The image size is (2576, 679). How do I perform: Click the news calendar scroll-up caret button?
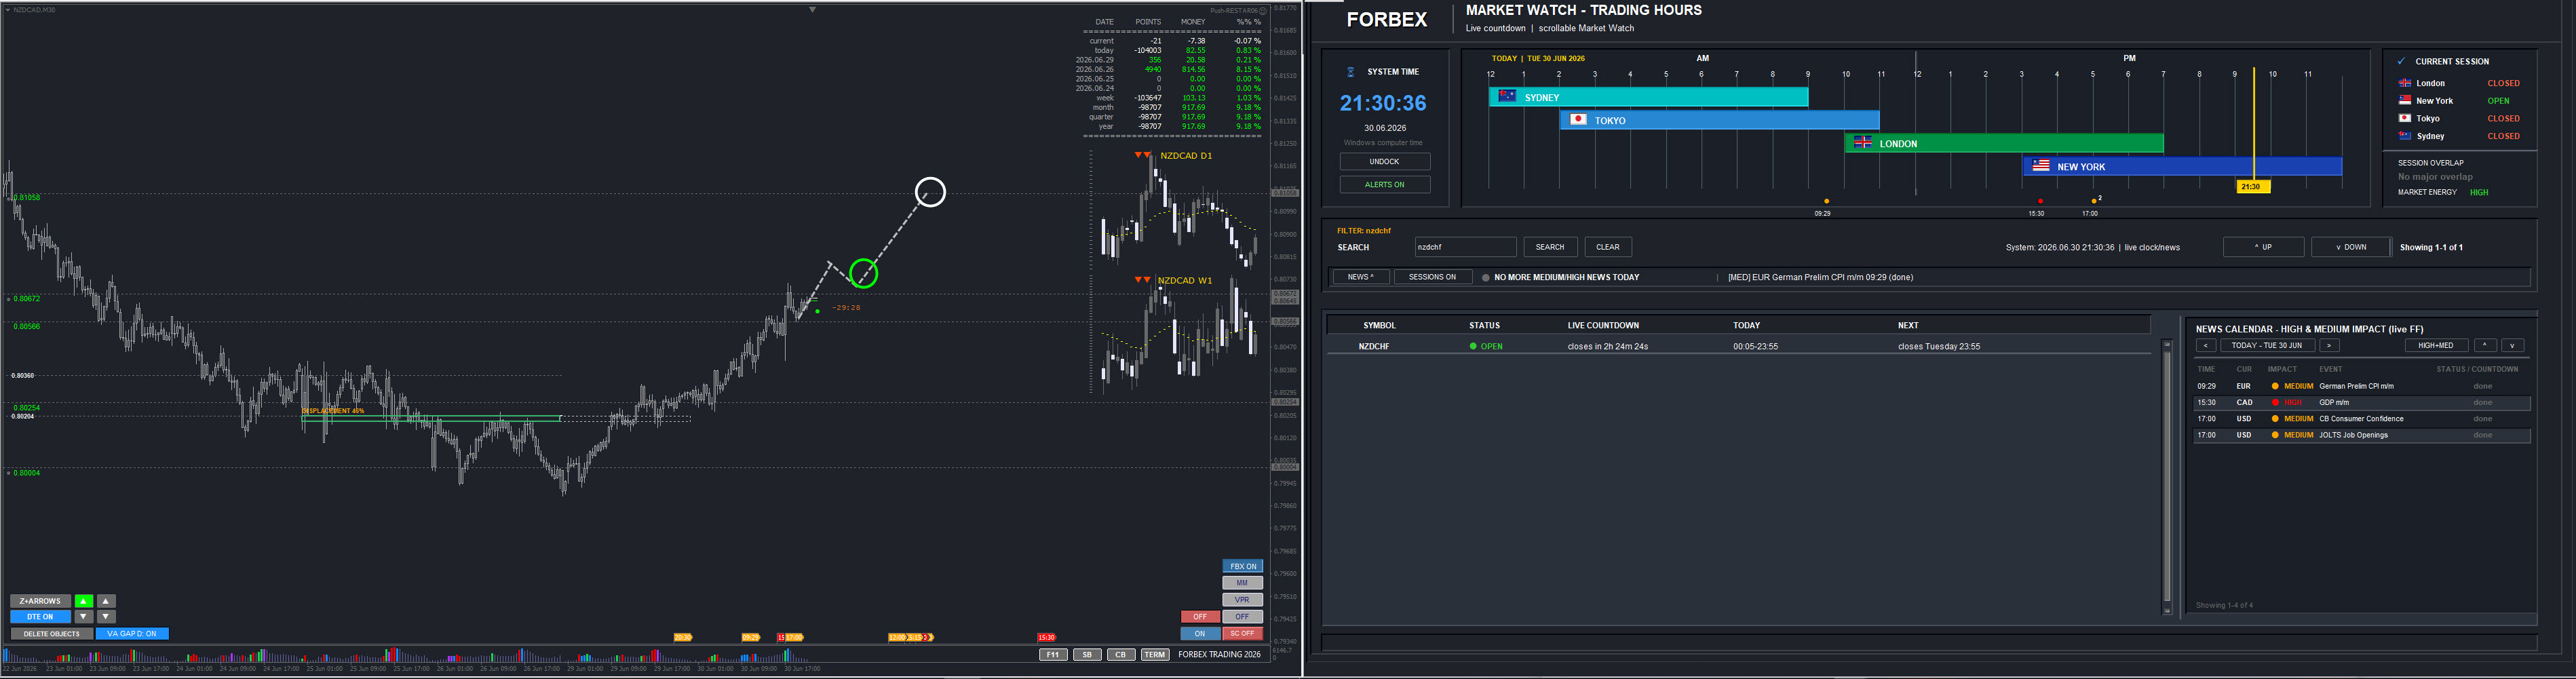coord(2485,346)
